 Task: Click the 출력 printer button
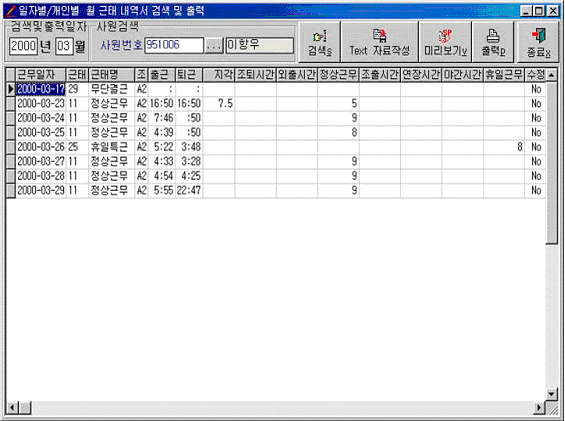pos(493,42)
